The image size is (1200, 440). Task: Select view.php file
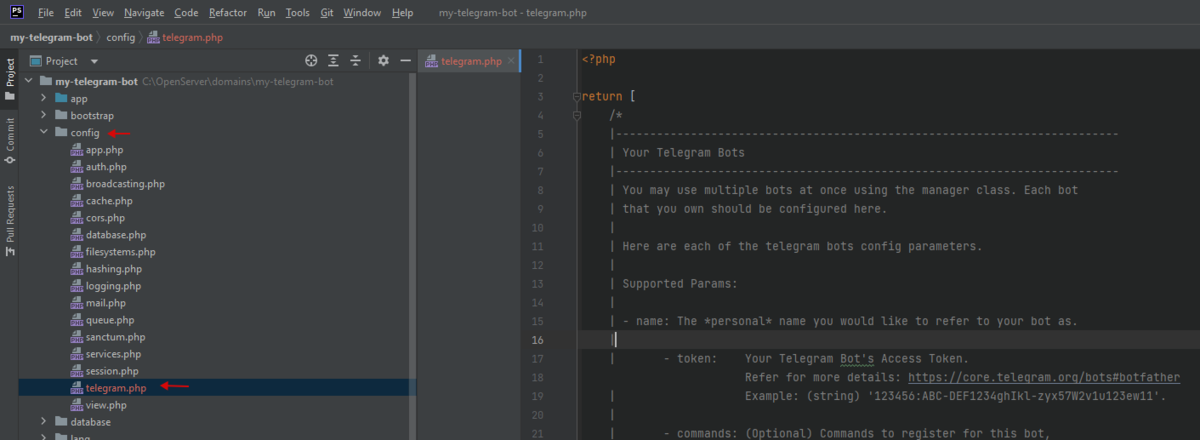(106, 405)
